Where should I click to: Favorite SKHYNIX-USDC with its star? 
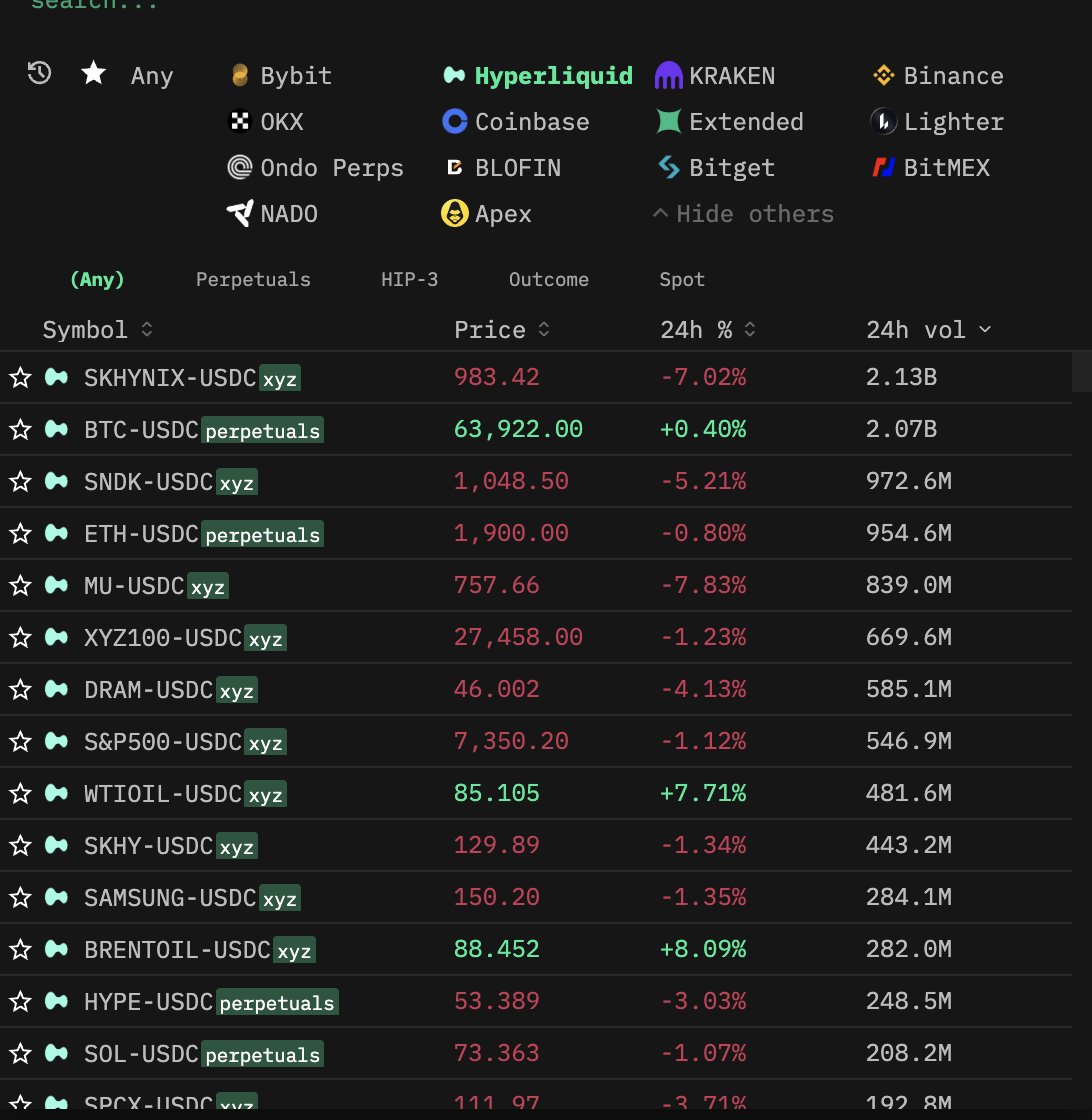[20, 377]
